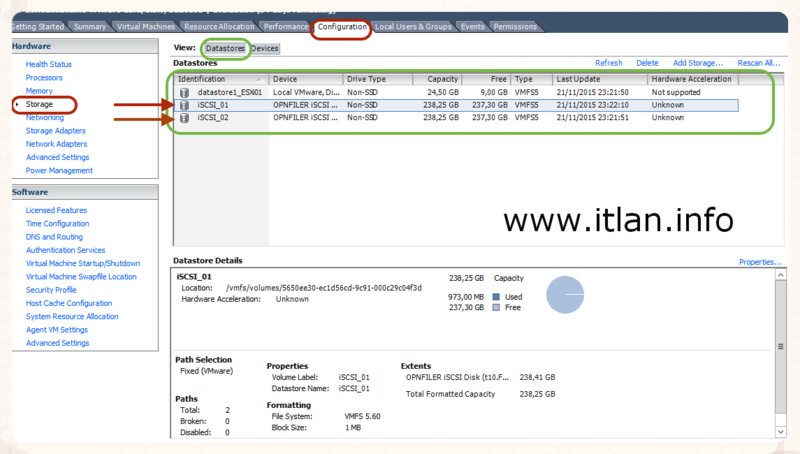This screenshot has height=454, width=800.
Task: Refresh the datastores list
Action: 608,63
